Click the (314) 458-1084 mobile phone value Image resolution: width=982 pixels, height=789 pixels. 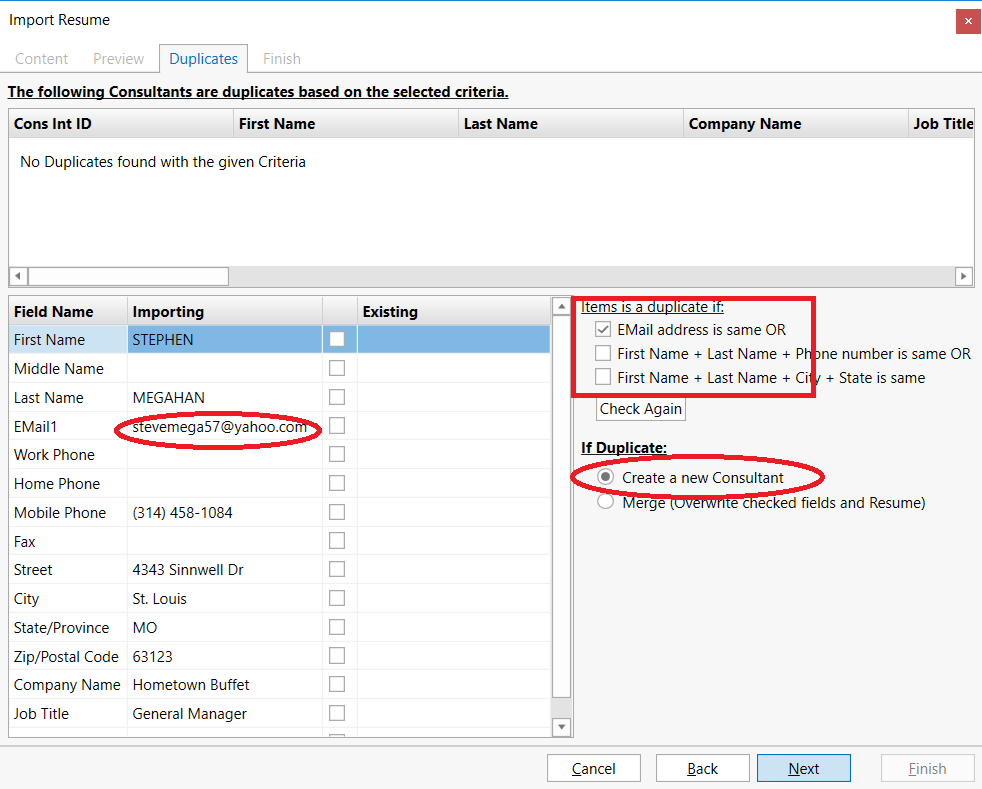point(225,512)
